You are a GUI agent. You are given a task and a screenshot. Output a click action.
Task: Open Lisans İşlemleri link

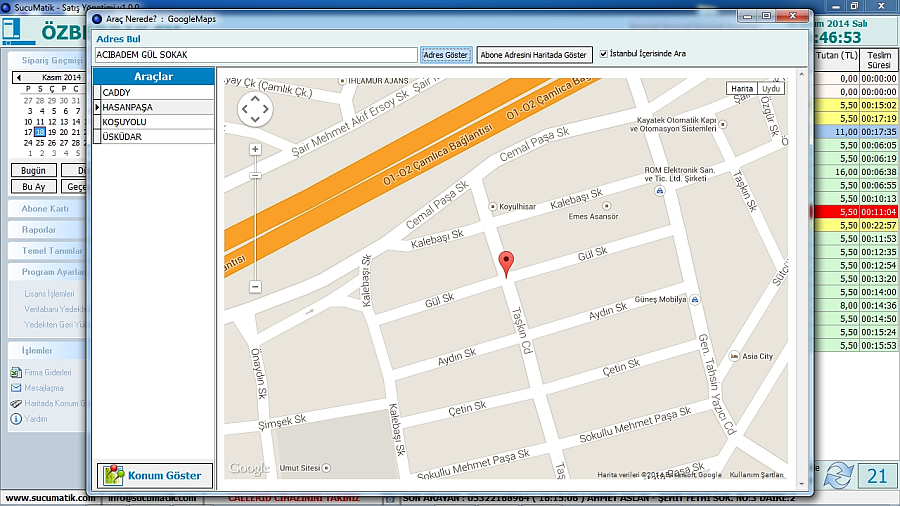pos(49,293)
